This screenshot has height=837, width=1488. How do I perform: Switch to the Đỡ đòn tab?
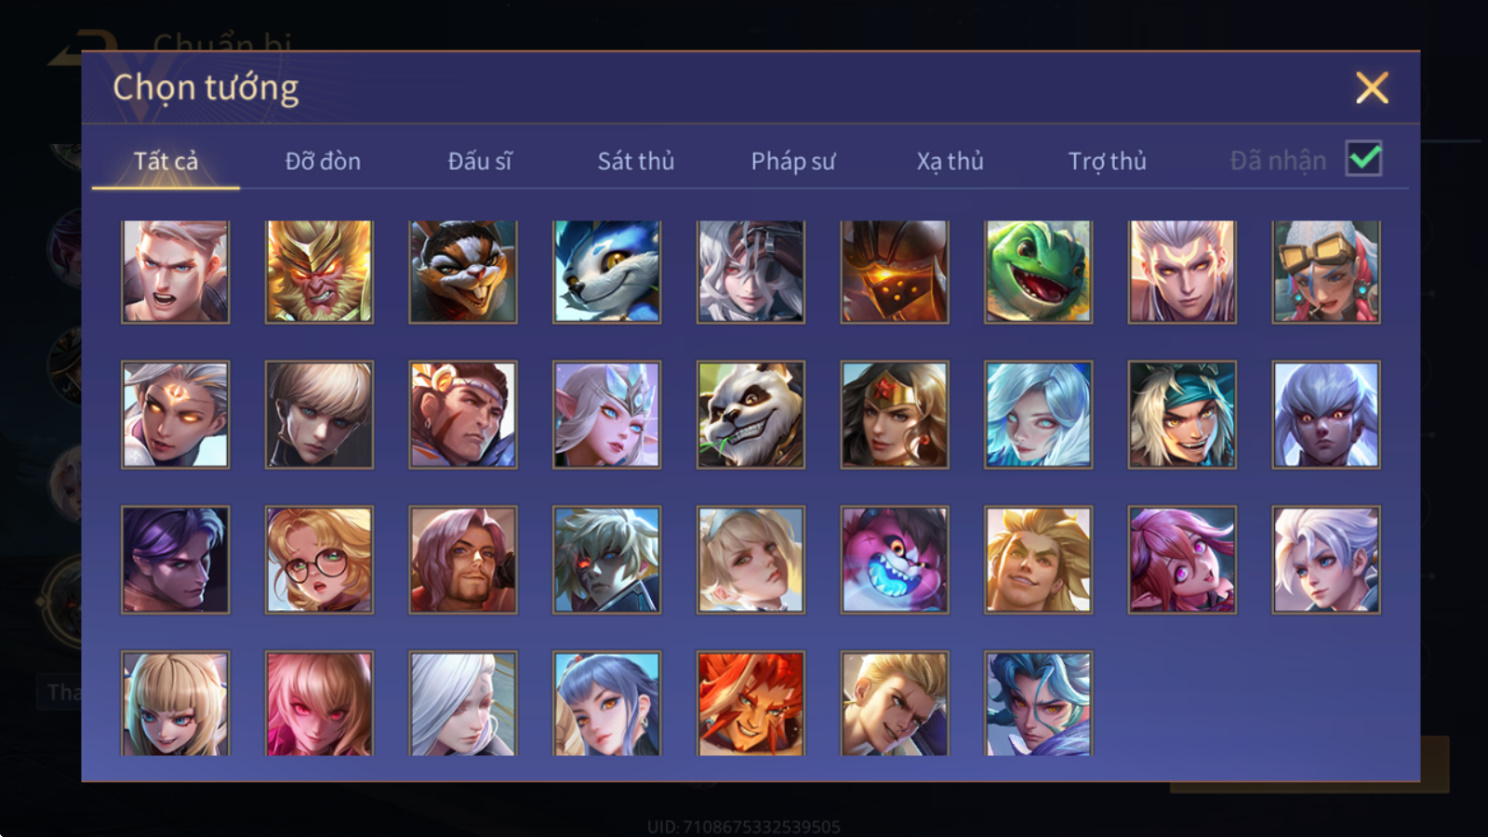coord(323,161)
